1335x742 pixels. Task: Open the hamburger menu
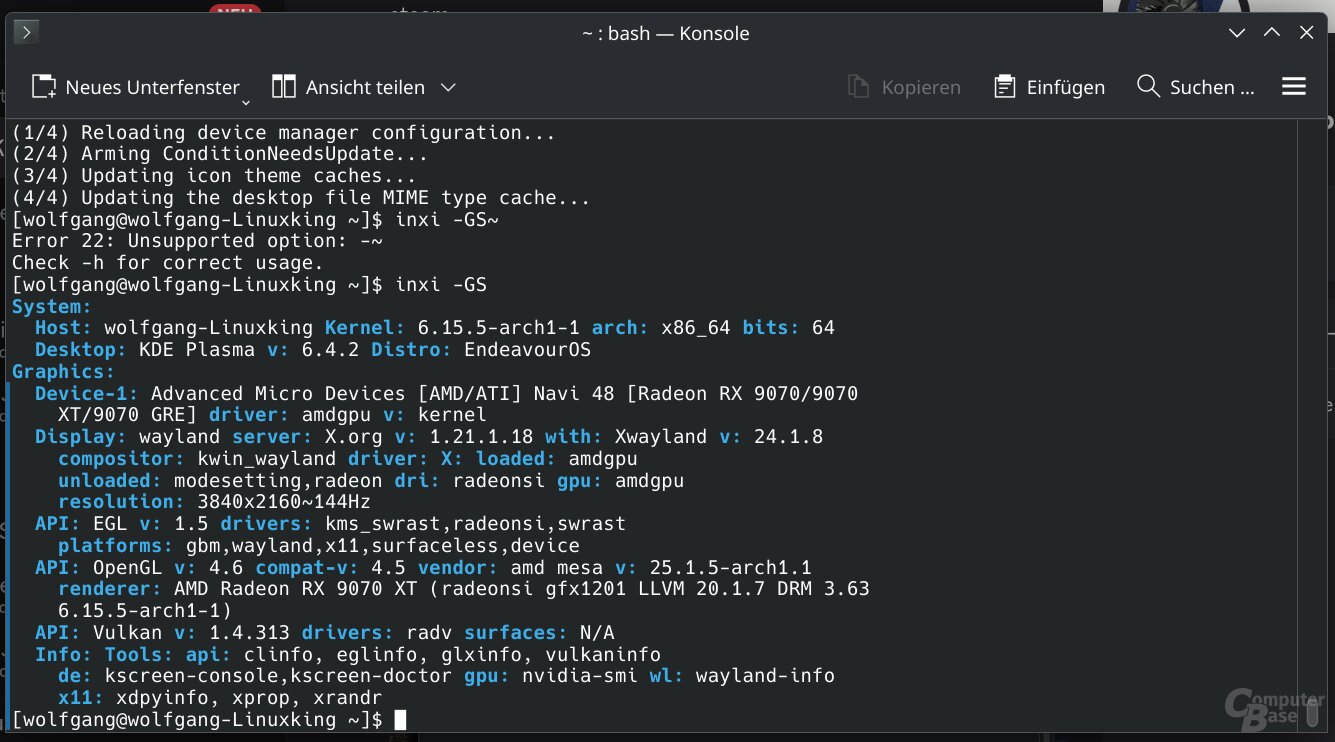(1294, 87)
